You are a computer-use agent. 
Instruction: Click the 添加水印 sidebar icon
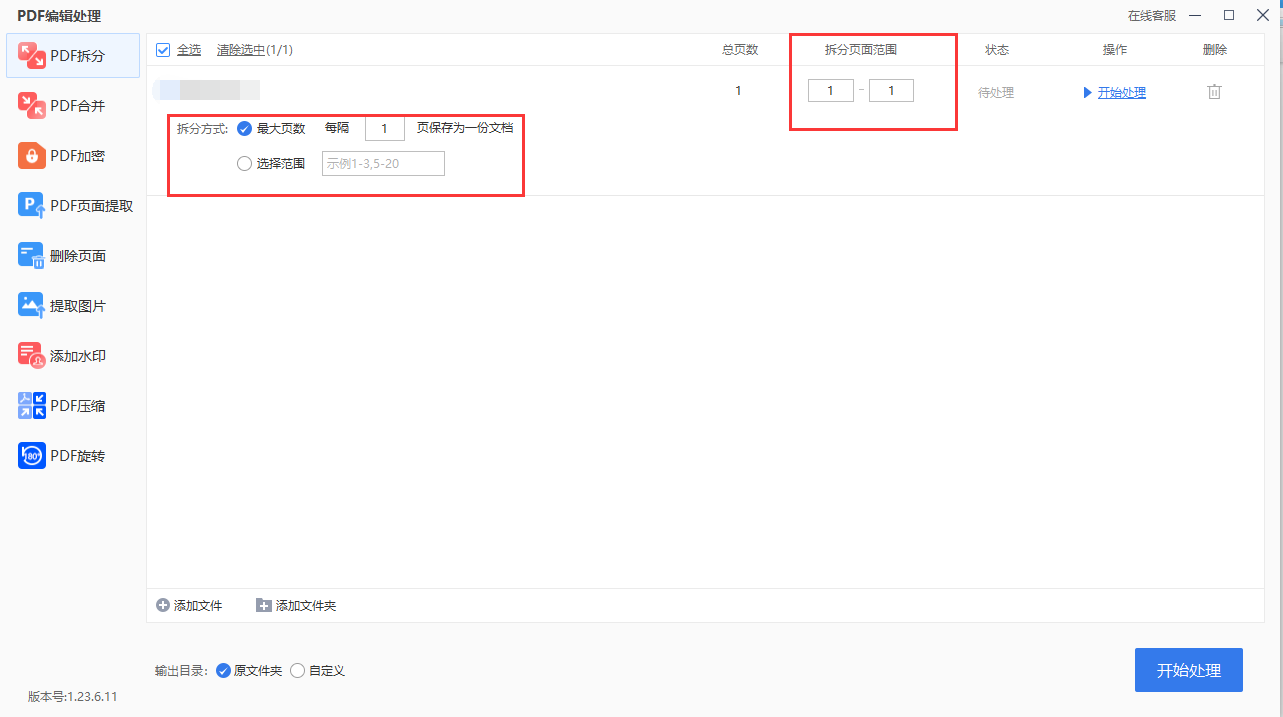pyautogui.click(x=32, y=355)
